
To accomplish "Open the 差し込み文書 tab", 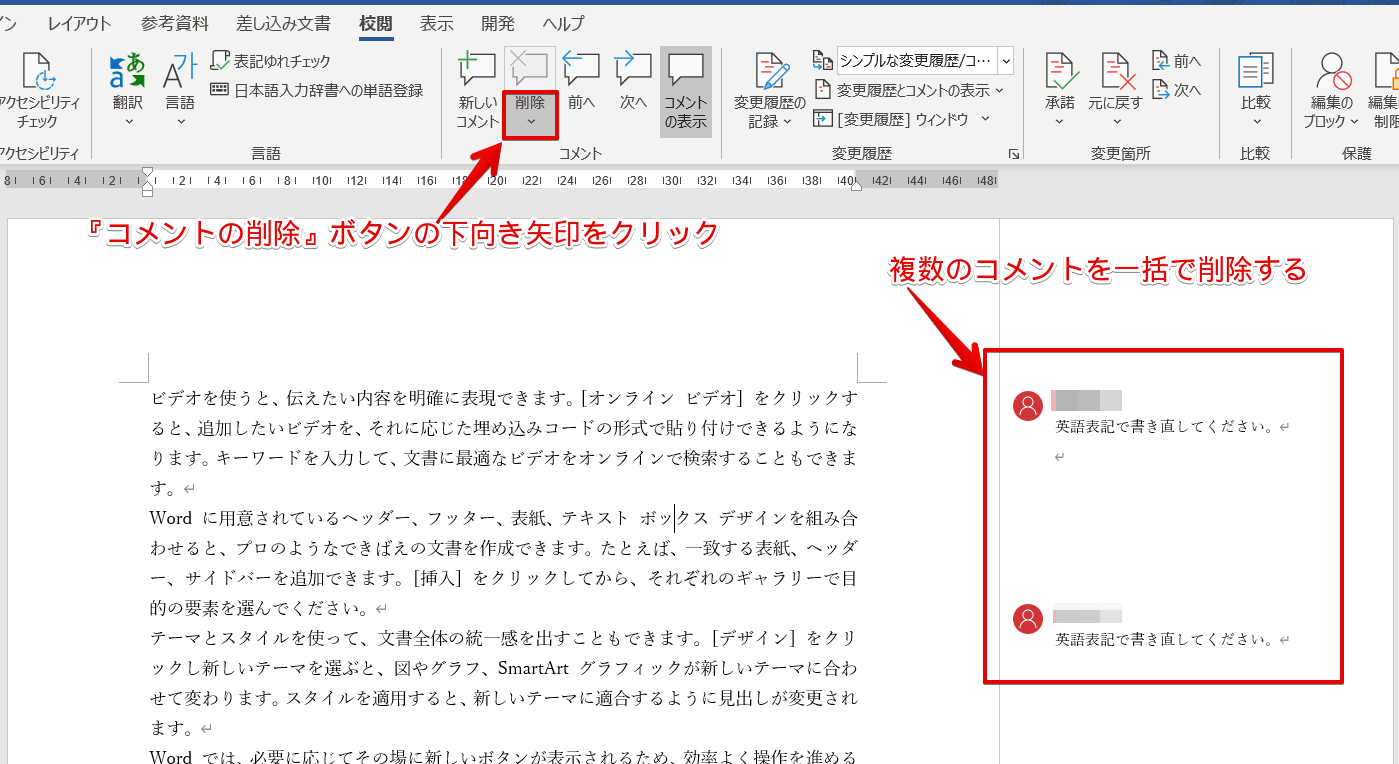I will point(284,23).
